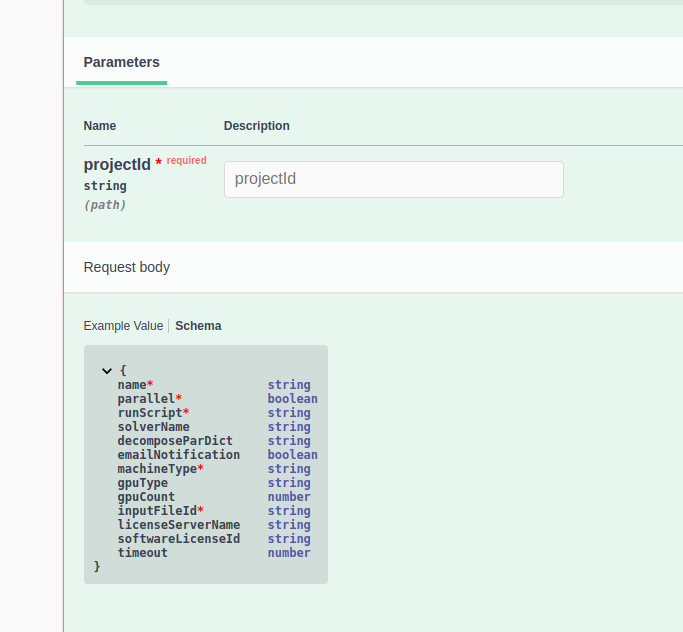Click the 'gpuType' schema property
This screenshot has height=632, width=683.
pos(142,483)
